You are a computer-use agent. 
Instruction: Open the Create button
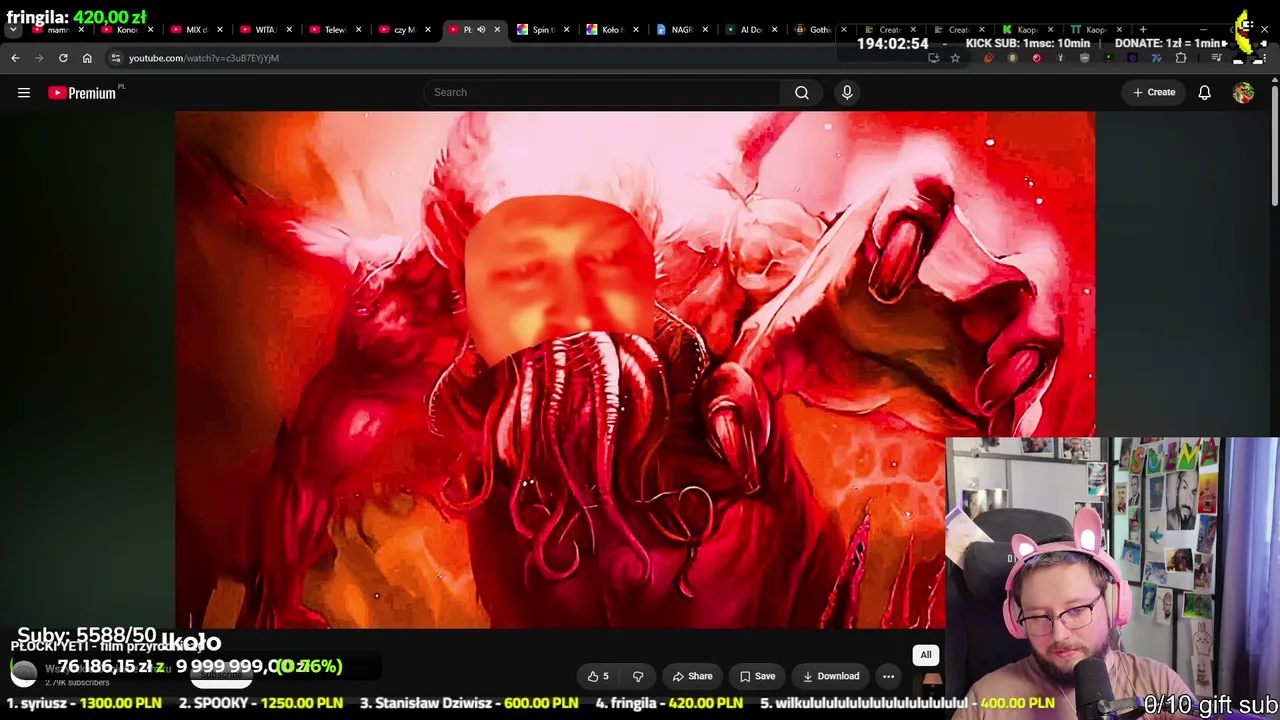click(1154, 93)
